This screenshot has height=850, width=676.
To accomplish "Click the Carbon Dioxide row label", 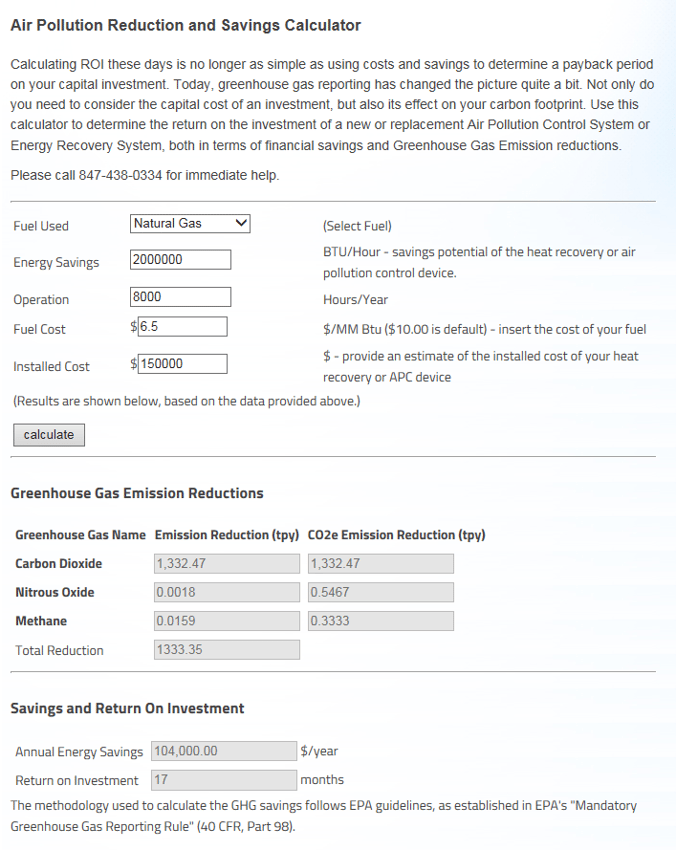I will tap(59, 564).
